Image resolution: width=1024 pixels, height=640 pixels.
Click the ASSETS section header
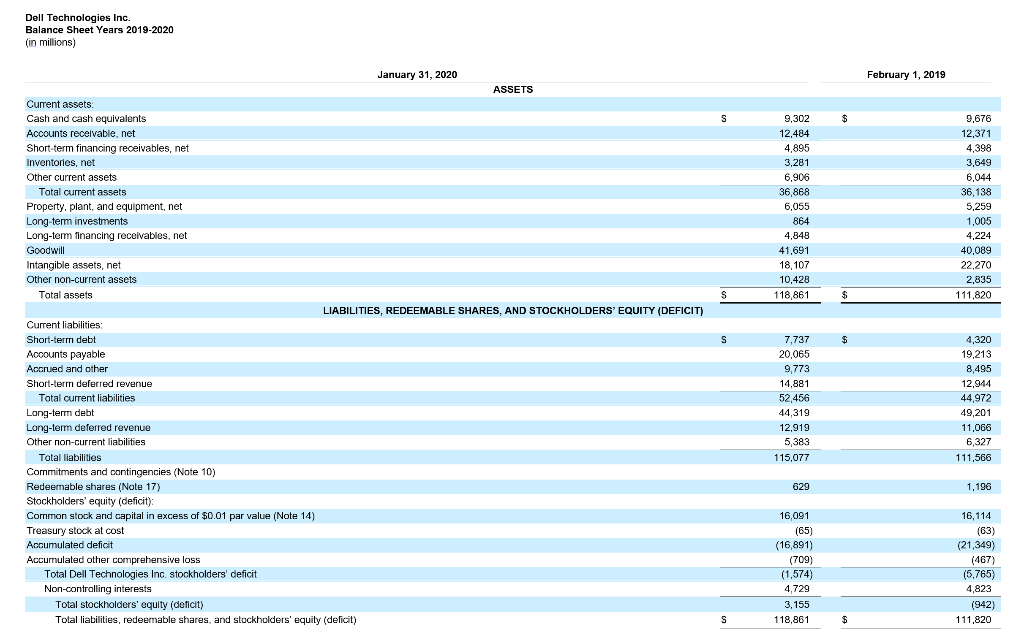(512, 89)
